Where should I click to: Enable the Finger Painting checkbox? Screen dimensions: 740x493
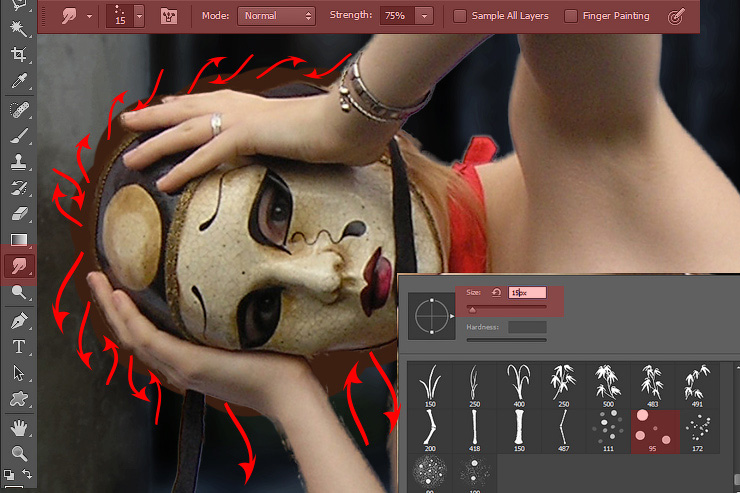(570, 16)
